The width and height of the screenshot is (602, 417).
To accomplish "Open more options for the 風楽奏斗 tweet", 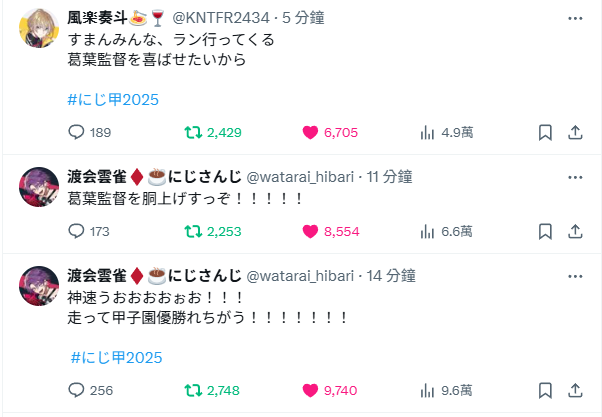I will pos(575,18).
